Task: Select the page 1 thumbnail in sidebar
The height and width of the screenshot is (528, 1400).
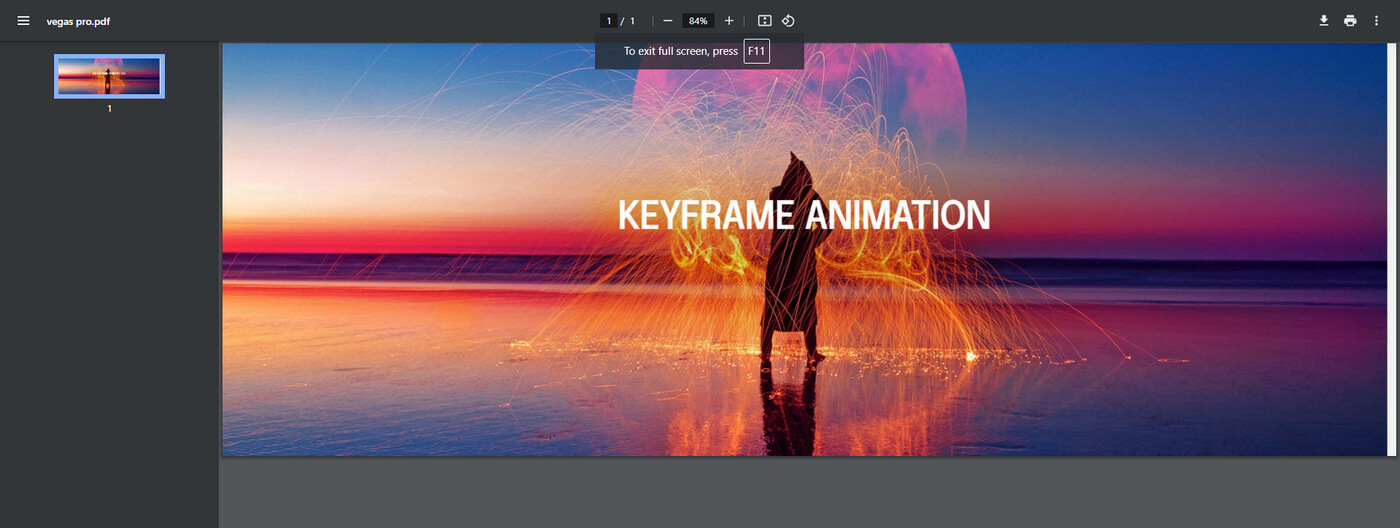Action: (109, 76)
